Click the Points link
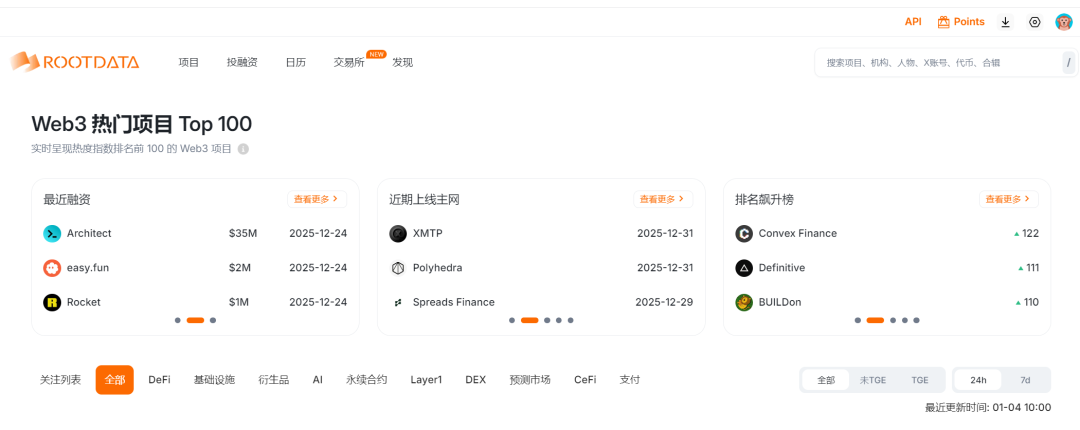 (x=969, y=22)
